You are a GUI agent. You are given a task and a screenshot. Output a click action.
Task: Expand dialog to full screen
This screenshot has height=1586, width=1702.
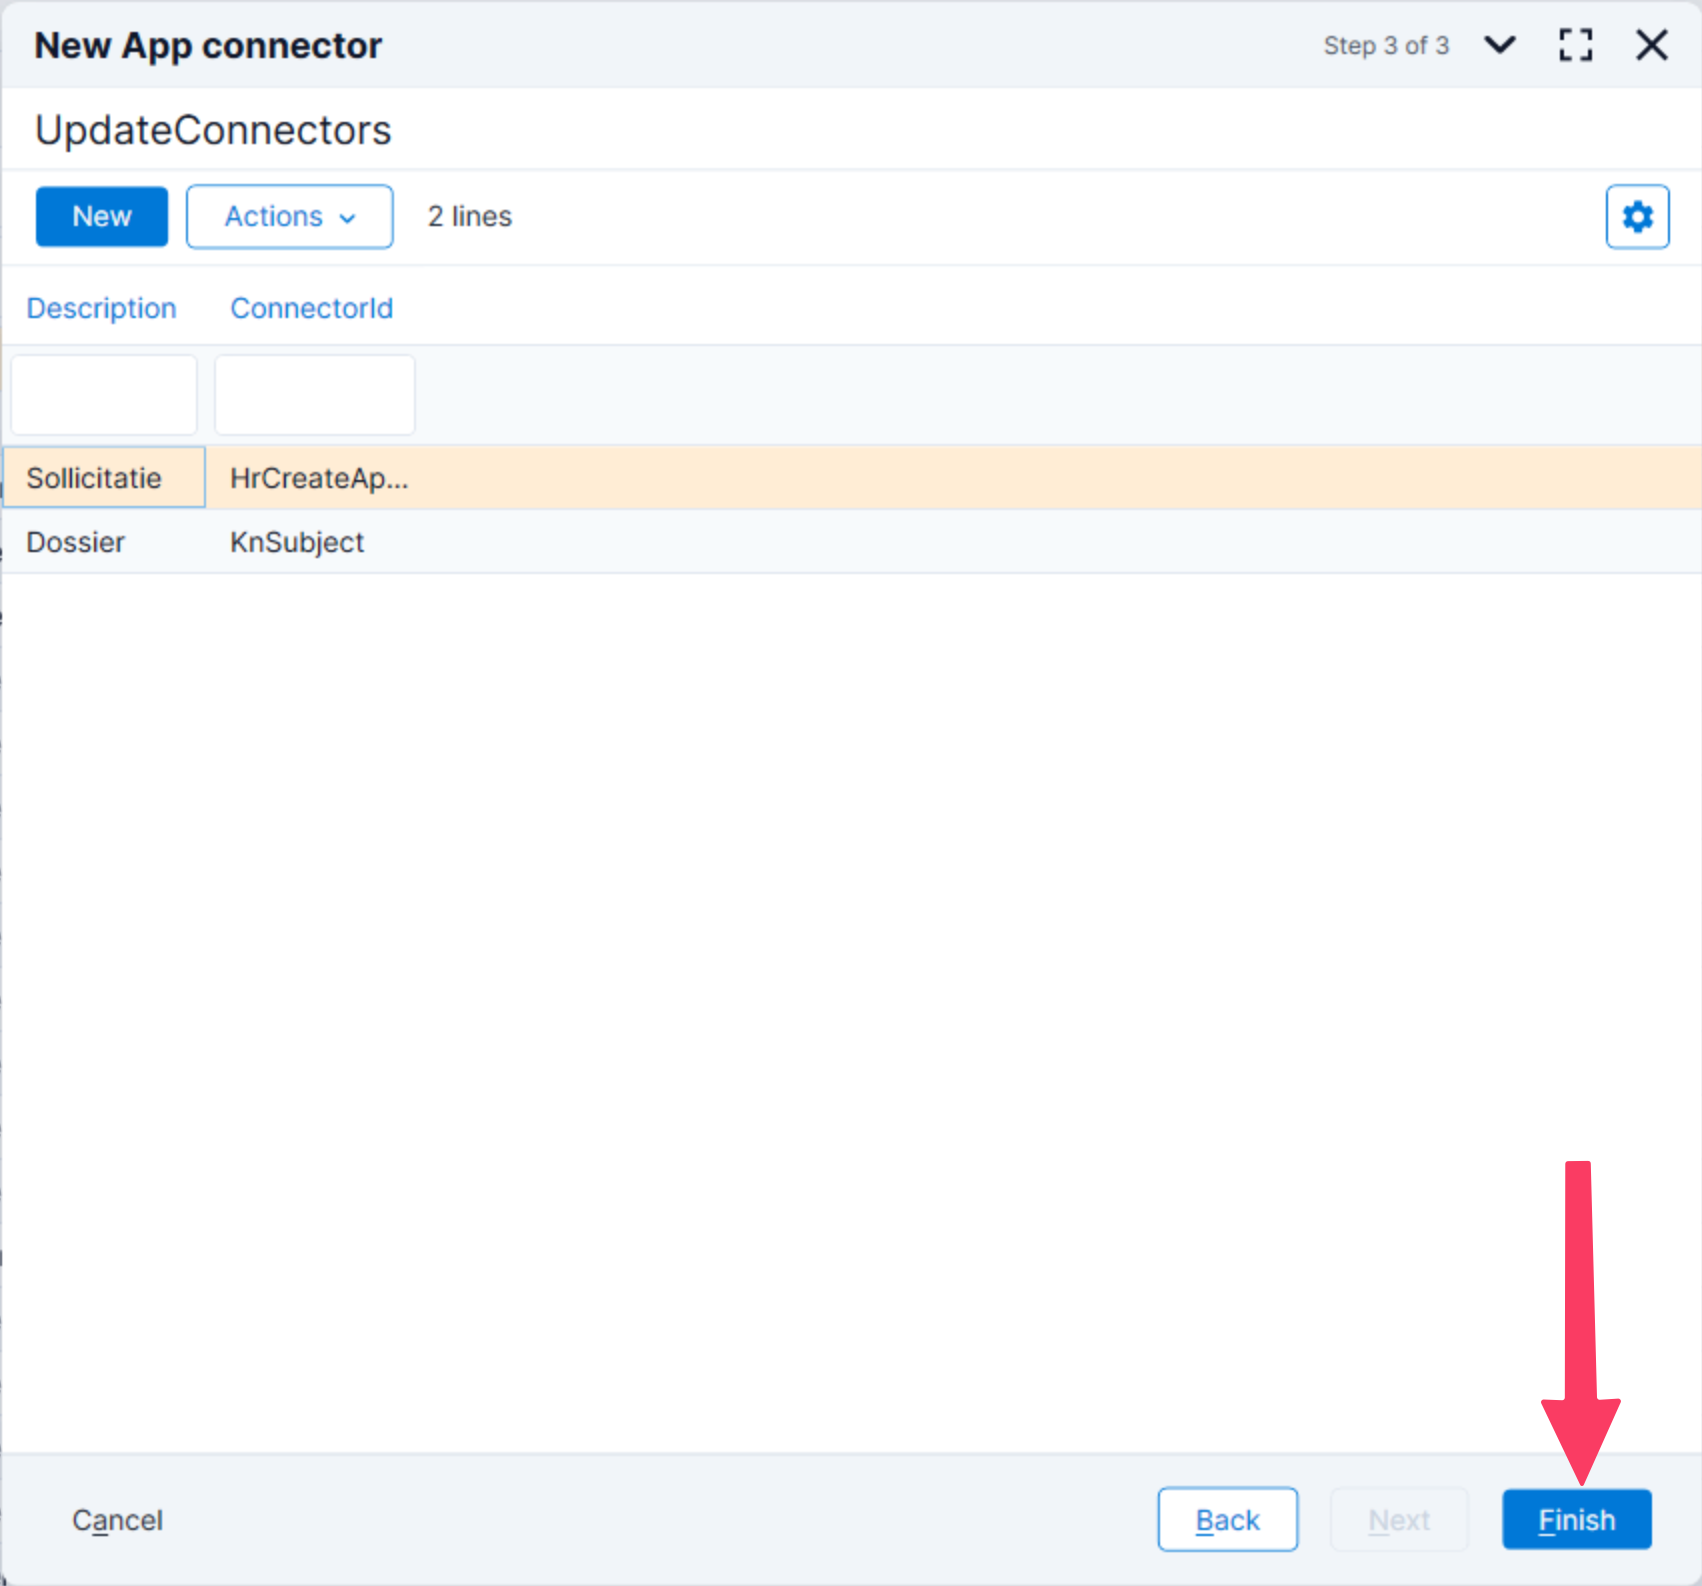(x=1575, y=45)
